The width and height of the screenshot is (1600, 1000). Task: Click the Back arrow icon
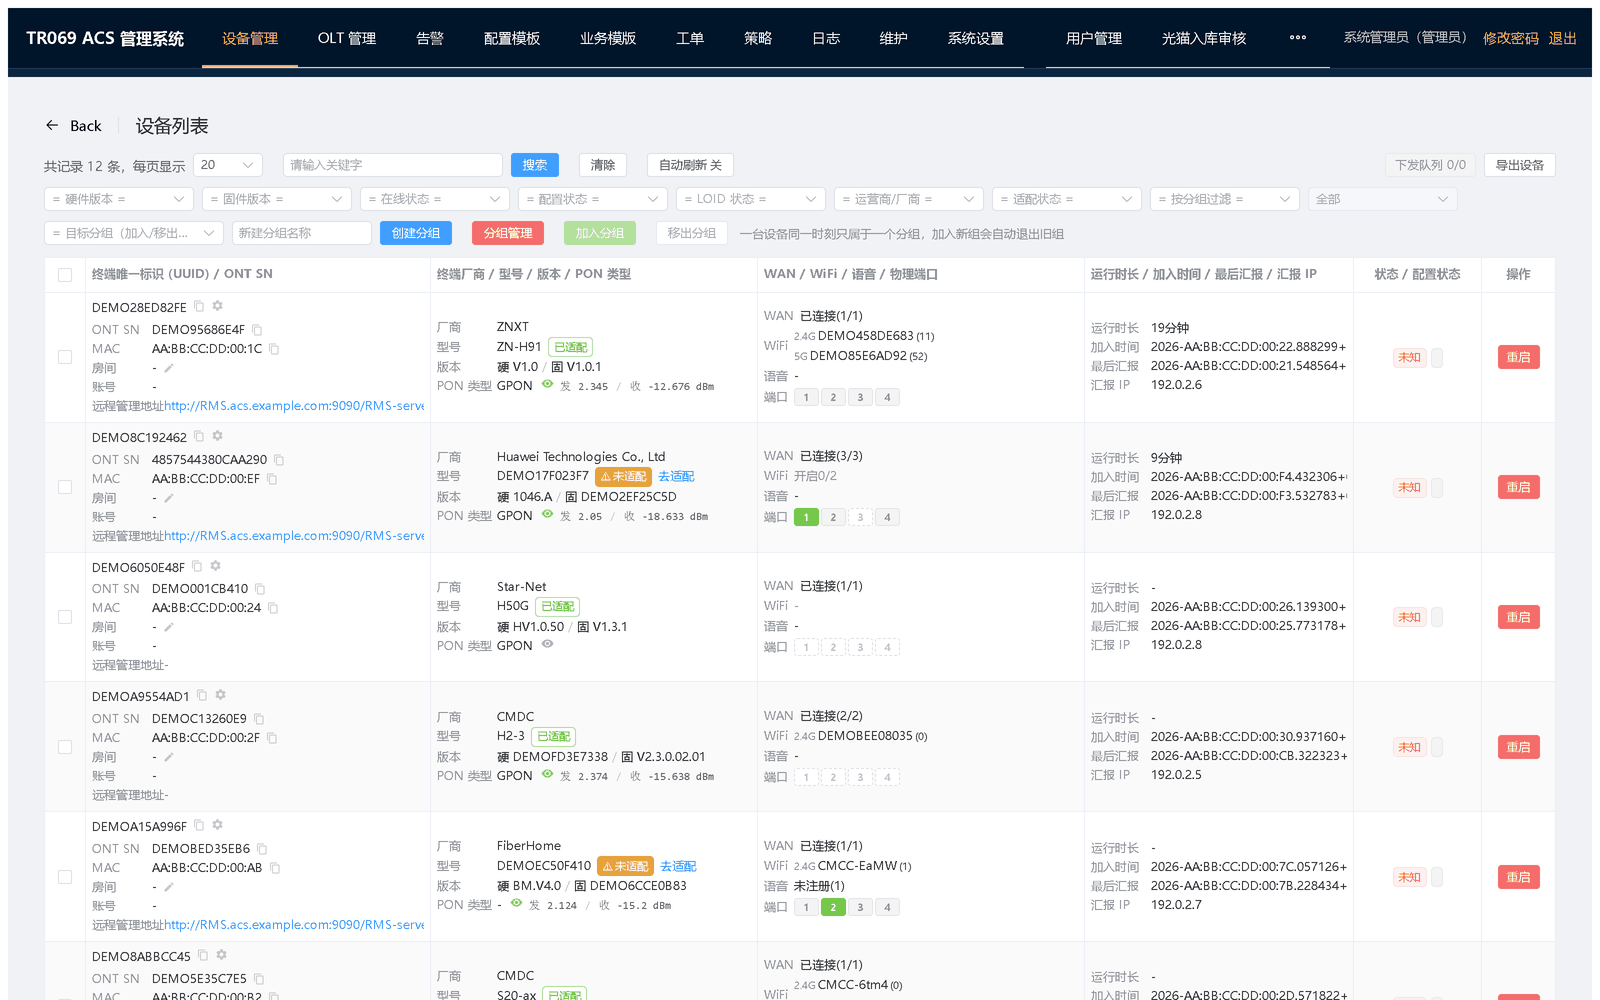(x=52, y=125)
